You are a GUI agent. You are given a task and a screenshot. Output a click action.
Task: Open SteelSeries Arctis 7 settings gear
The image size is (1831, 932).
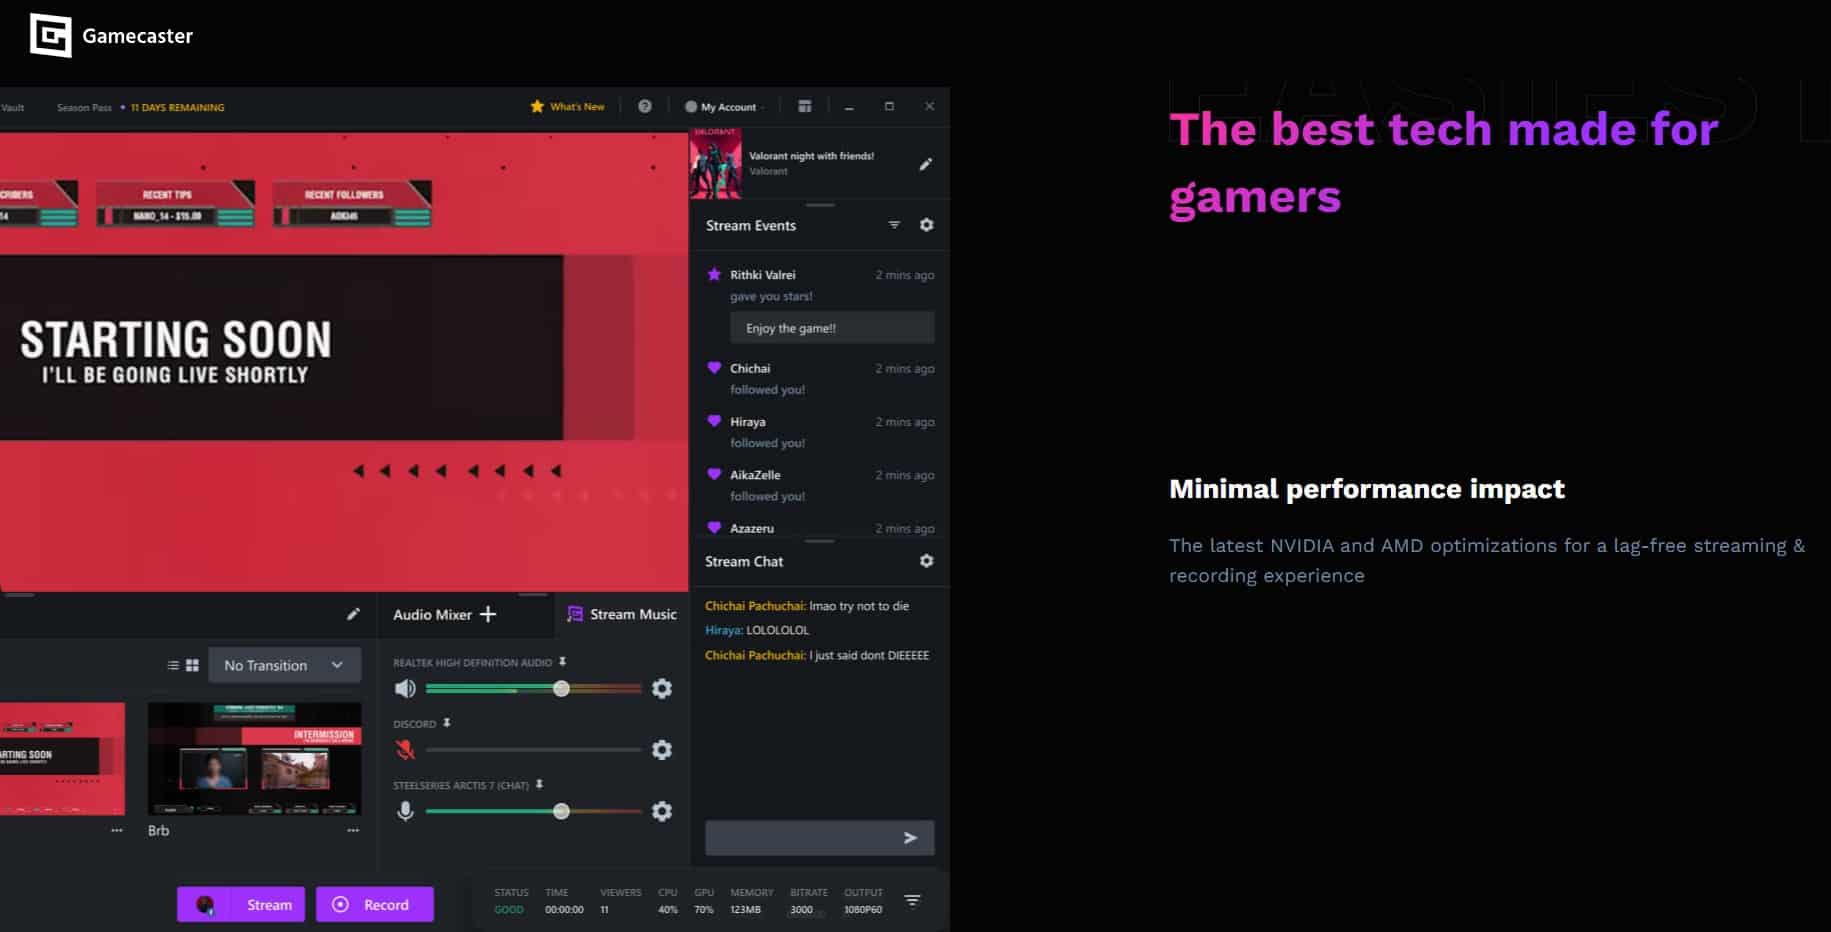pyautogui.click(x=662, y=811)
